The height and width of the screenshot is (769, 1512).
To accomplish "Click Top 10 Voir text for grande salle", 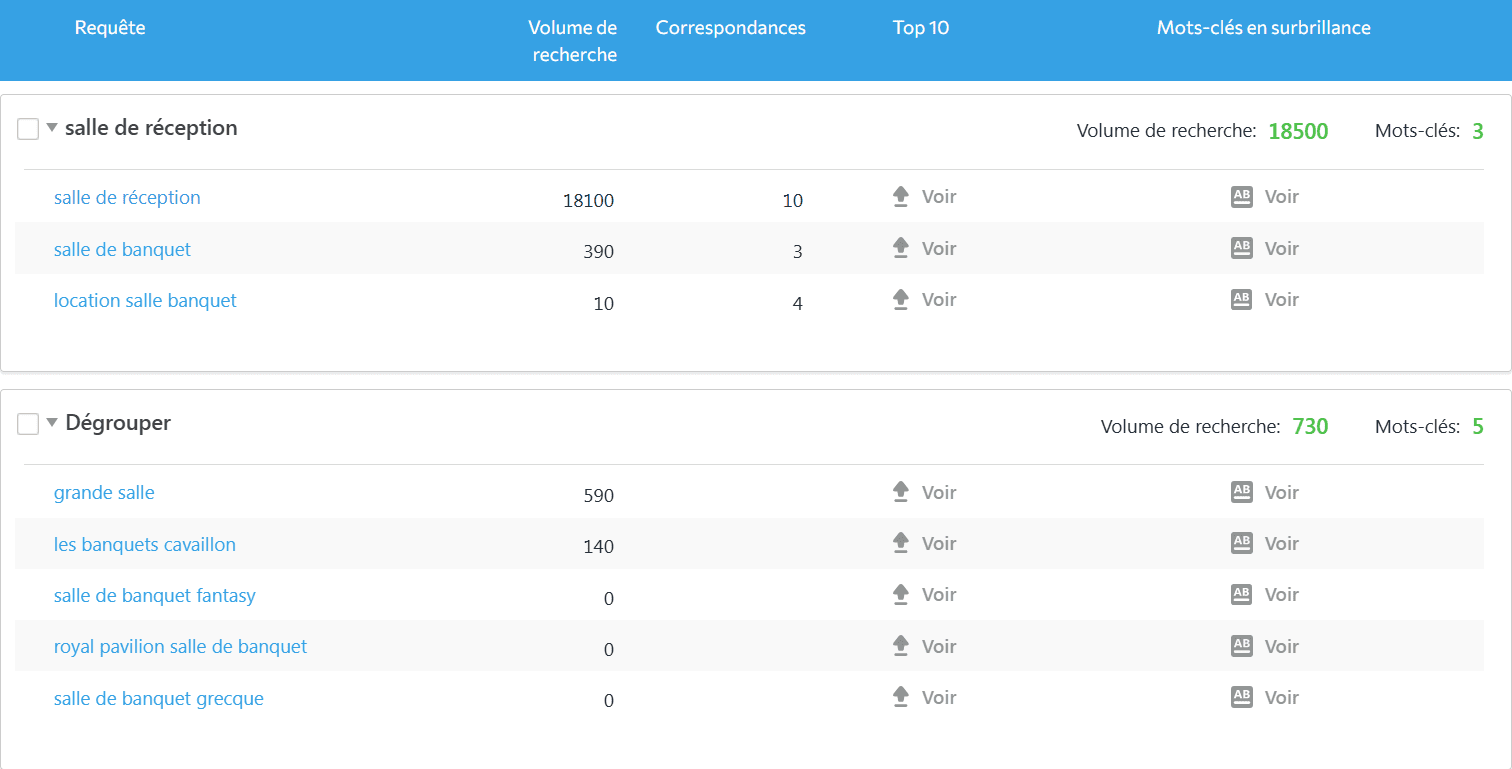I will pos(939,492).
